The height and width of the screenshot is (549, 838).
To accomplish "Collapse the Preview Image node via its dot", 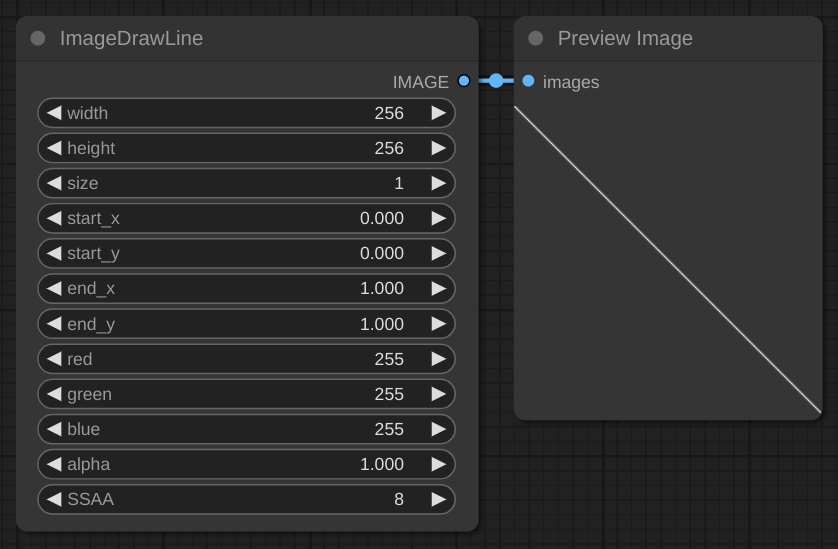I will click(x=536, y=39).
